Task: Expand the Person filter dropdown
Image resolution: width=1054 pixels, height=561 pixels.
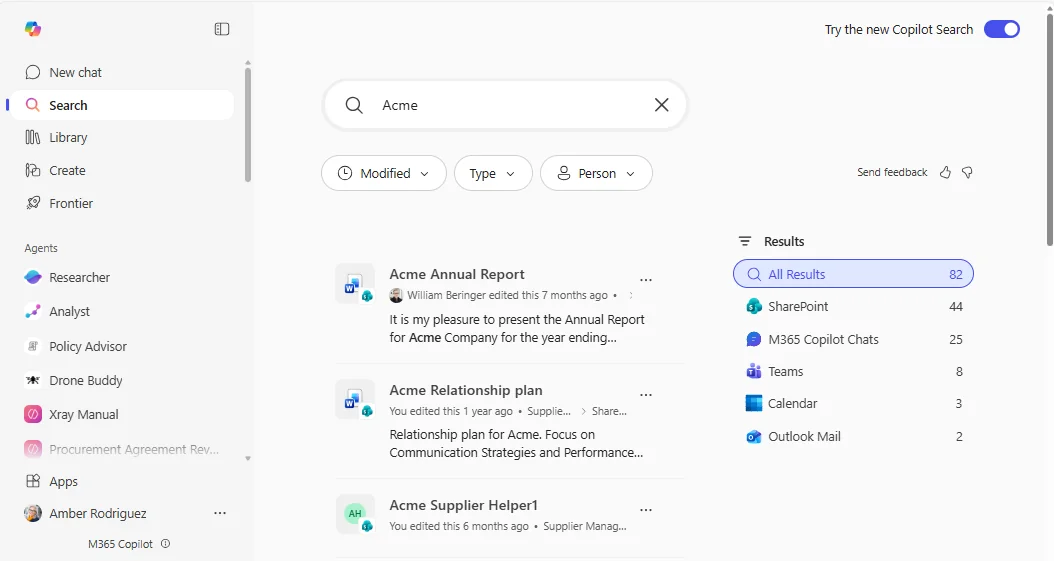Action: [x=596, y=173]
